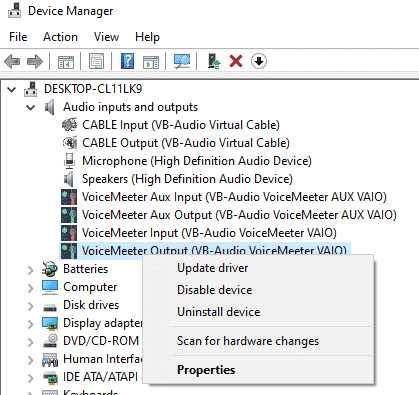Viewport: 419px width, 395px height.
Task: Expand the IDE ATA/ATAPI controllers category
Action: pyautogui.click(x=31, y=378)
